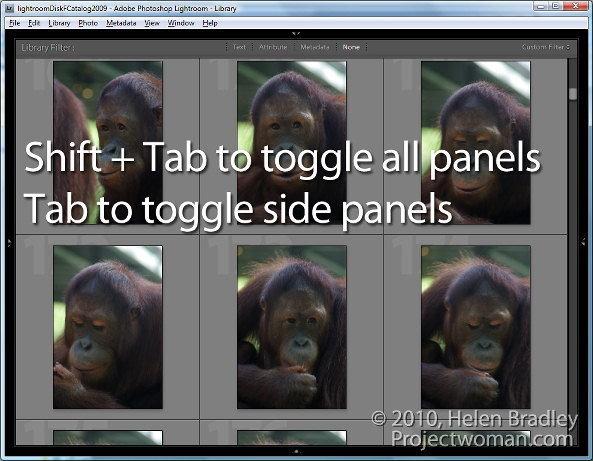Open the View menu
The image size is (593, 461).
click(x=152, y=23)
